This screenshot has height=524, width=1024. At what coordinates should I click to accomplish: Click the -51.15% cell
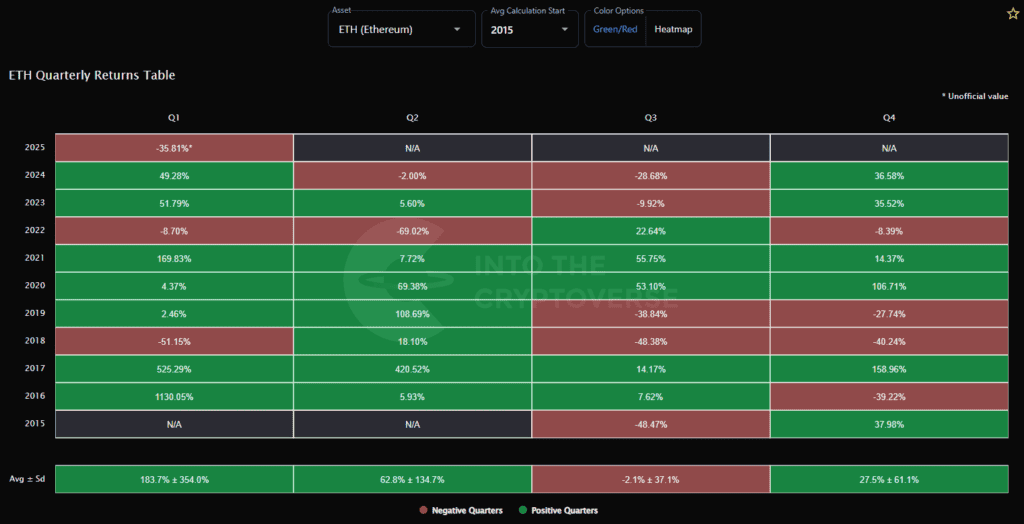coord(174,342)
